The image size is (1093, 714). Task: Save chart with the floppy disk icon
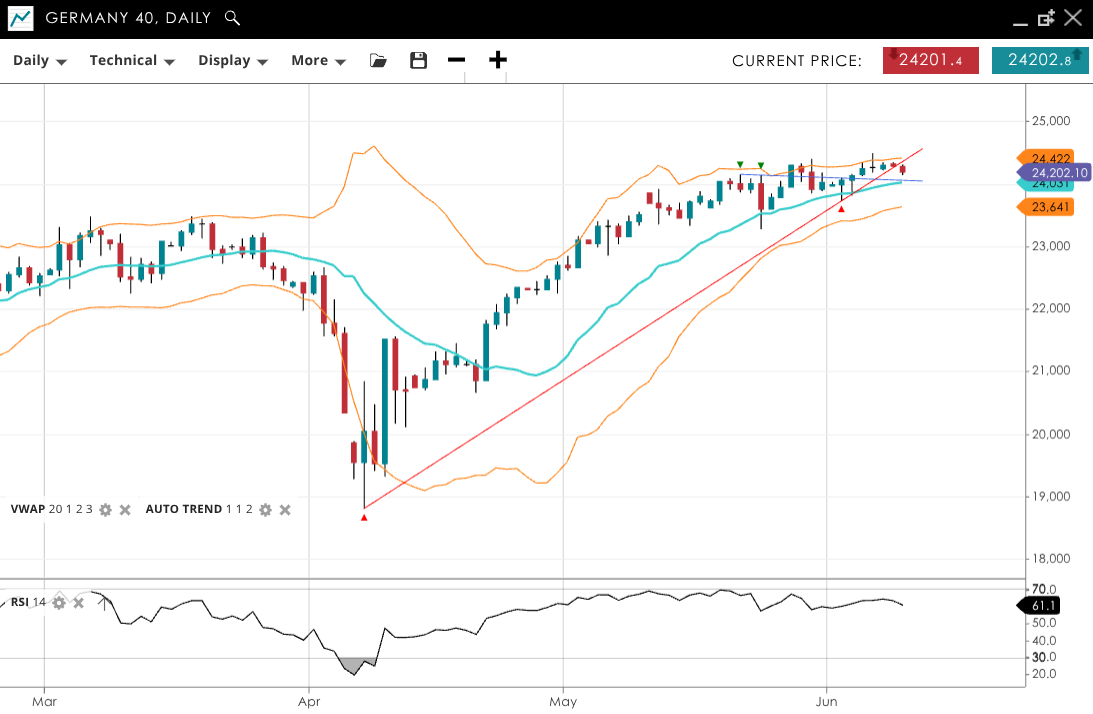pos(418,60)
